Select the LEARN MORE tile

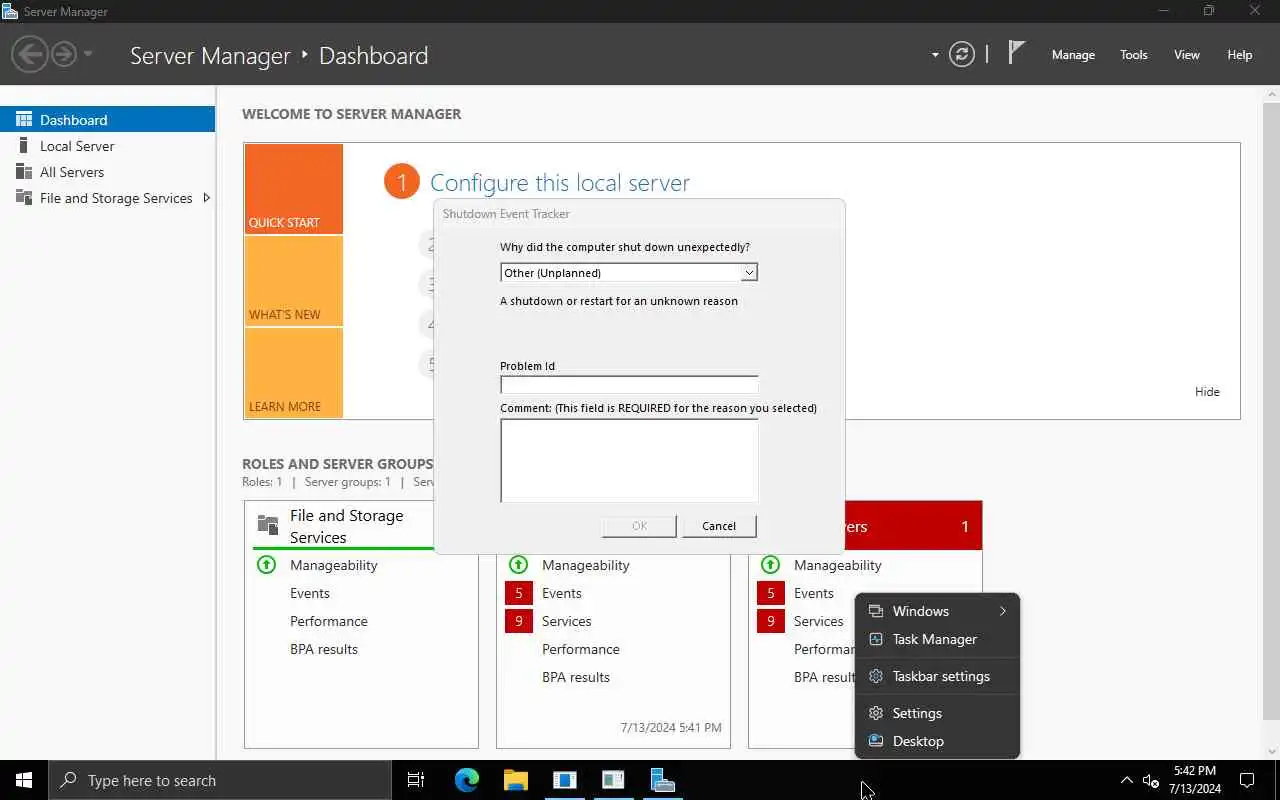coord(293,373)
